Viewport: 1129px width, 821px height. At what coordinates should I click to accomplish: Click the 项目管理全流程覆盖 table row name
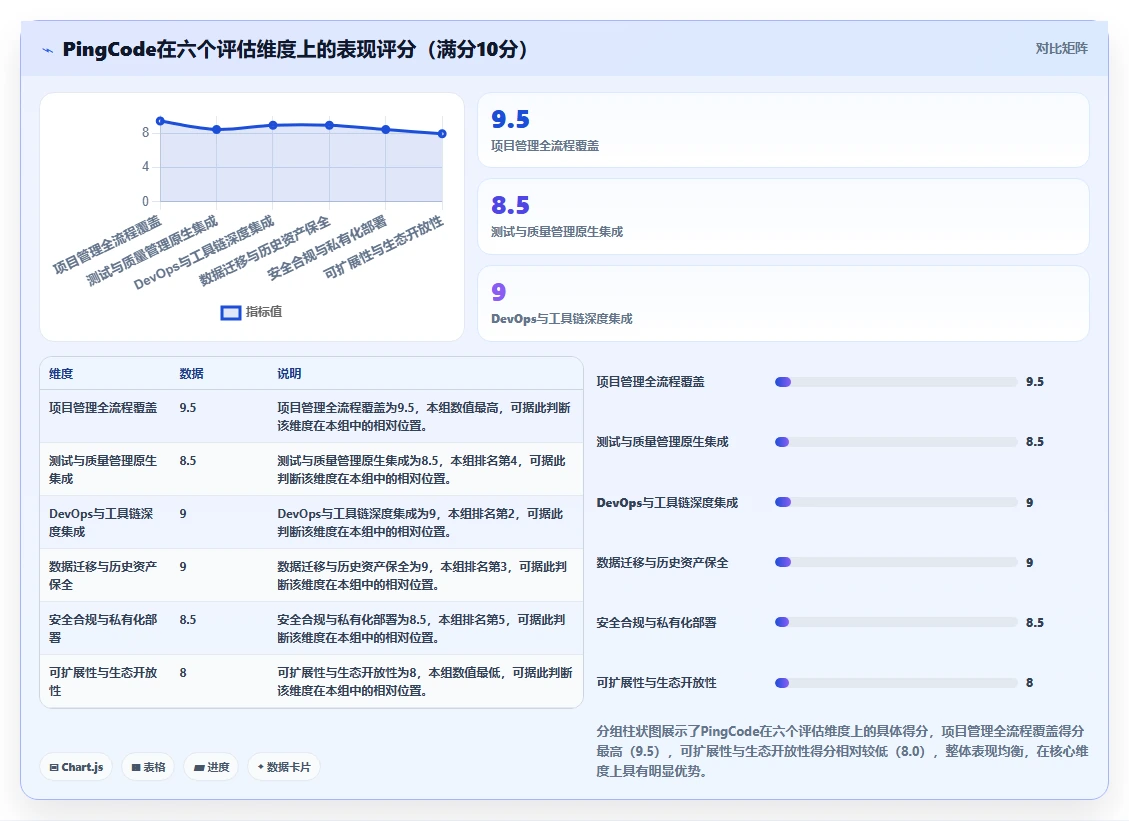(103, 408)
